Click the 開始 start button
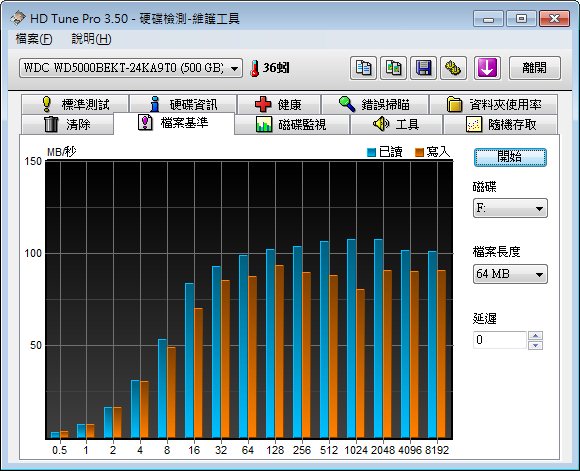 (x=510, y=157)
